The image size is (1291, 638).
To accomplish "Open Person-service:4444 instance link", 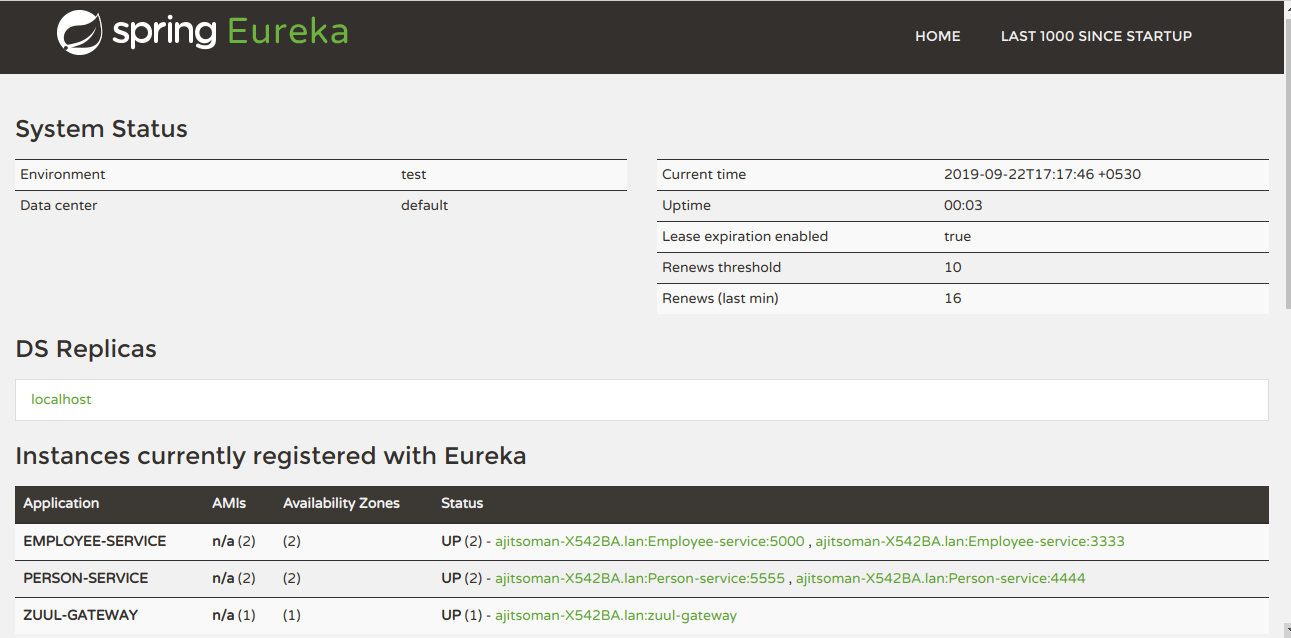I will (940, 578).
